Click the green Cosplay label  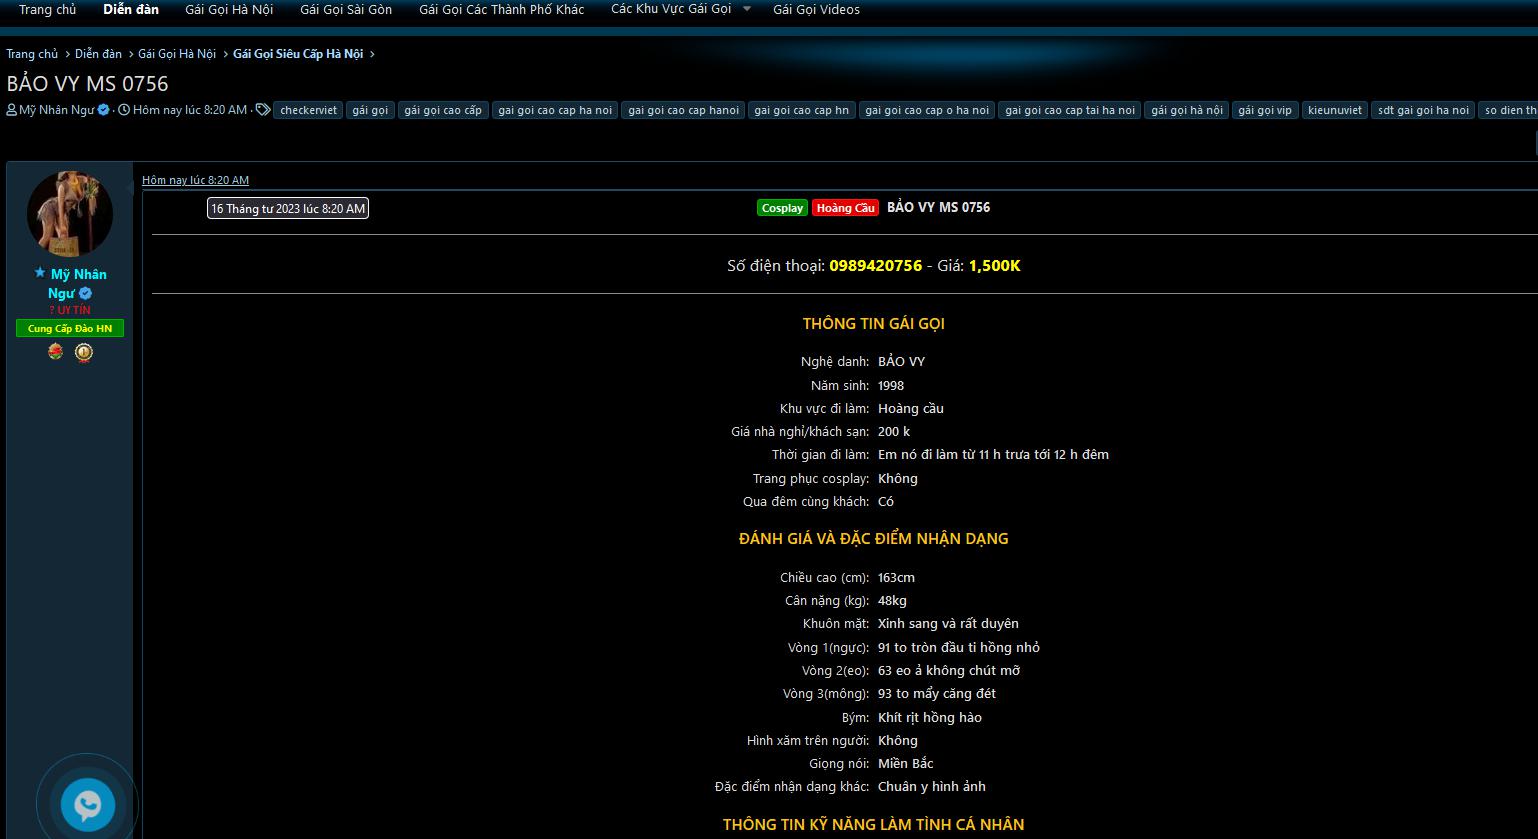(x=782, y=208)
